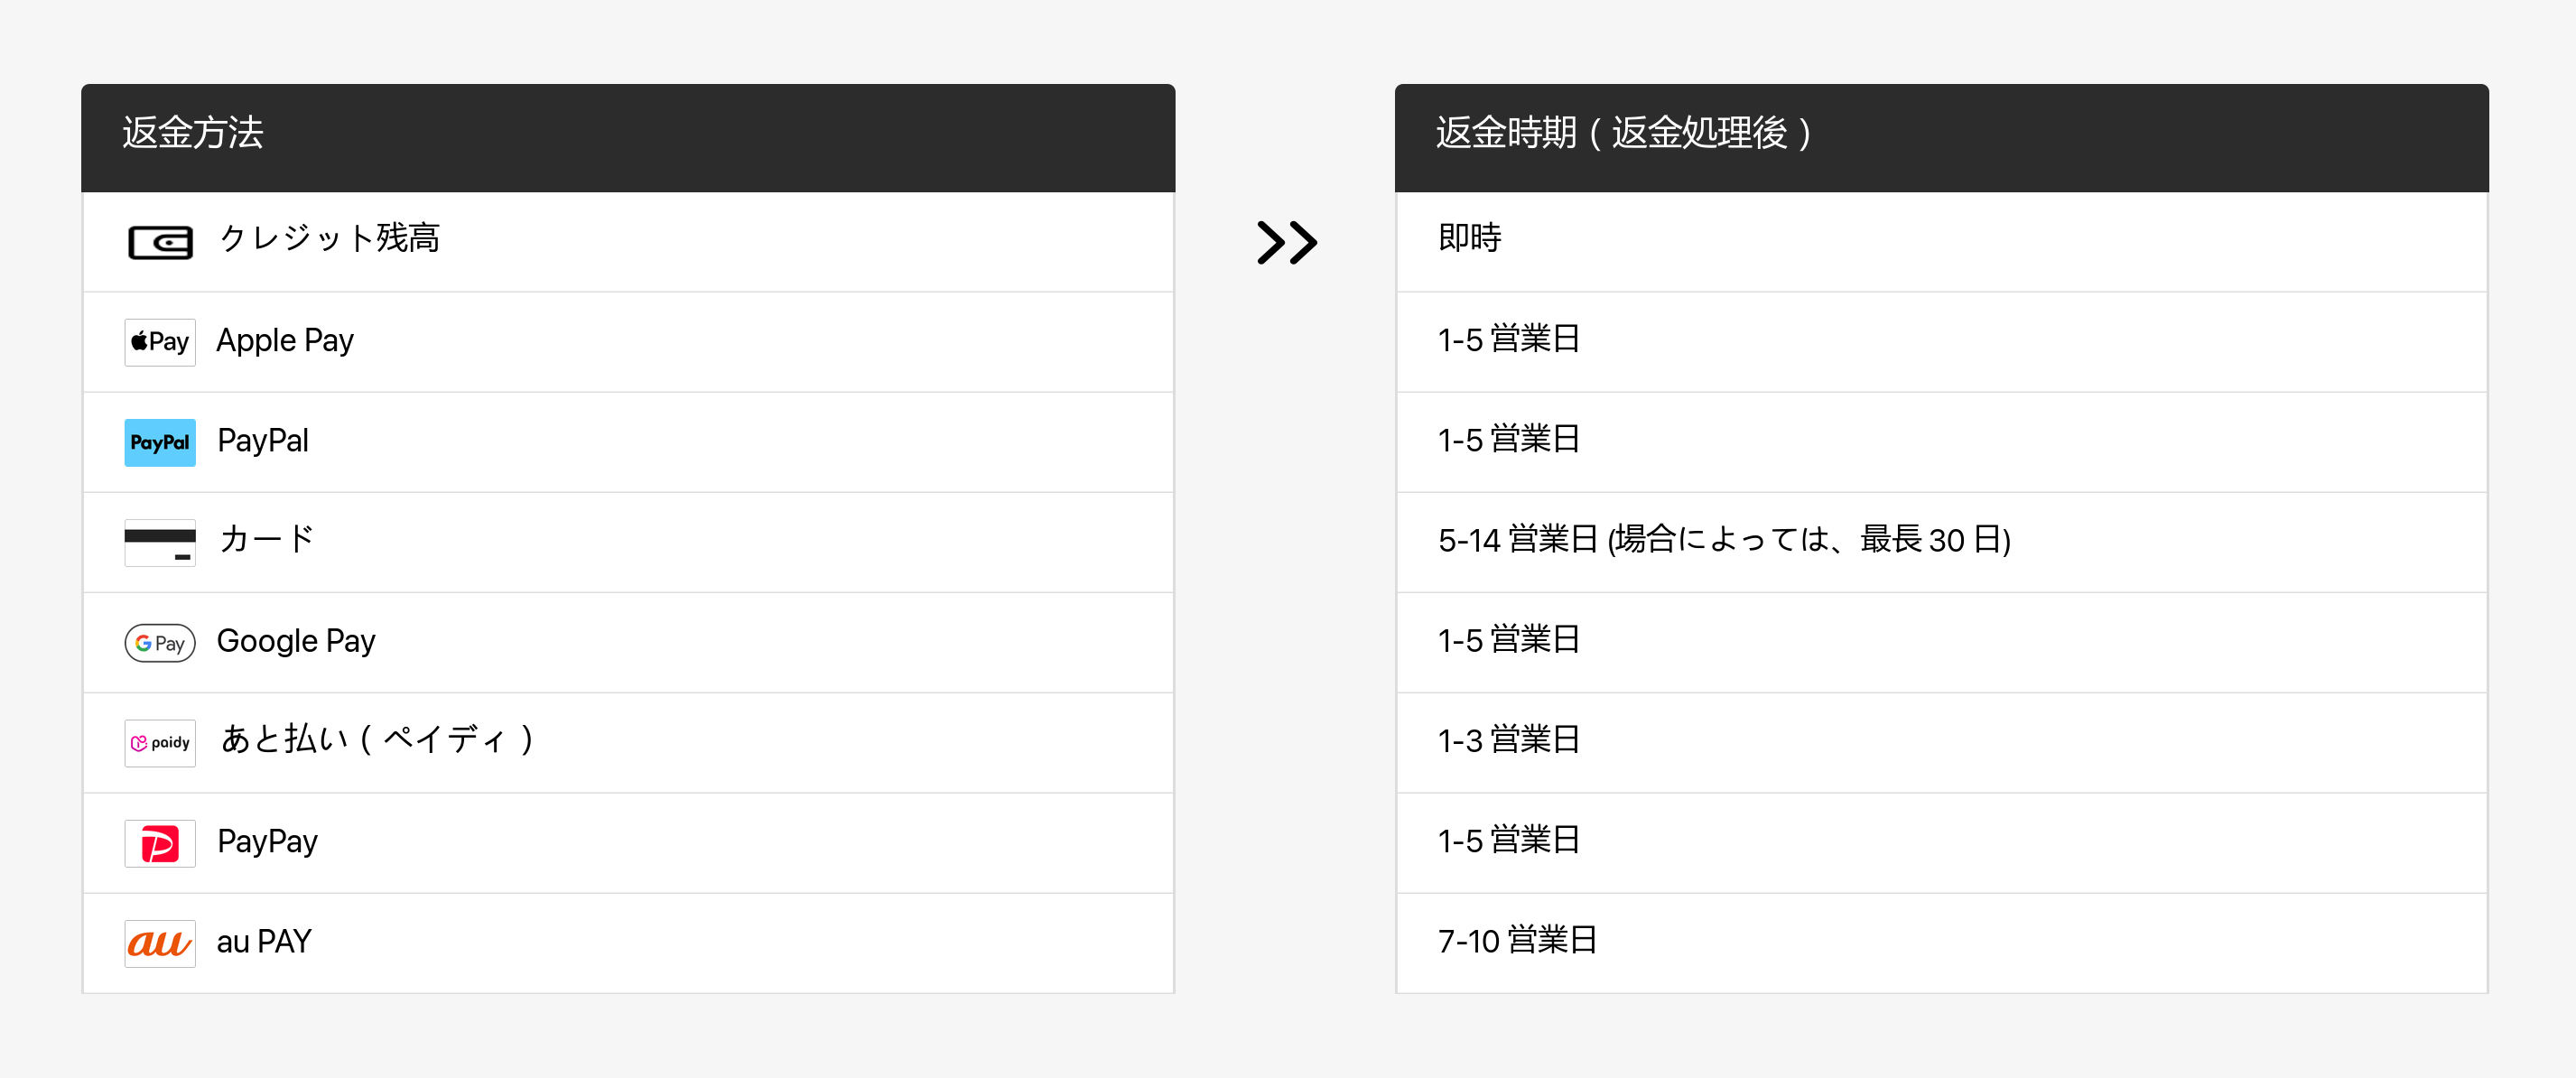Click the 返金方法 table header

[x=193, y=133]
